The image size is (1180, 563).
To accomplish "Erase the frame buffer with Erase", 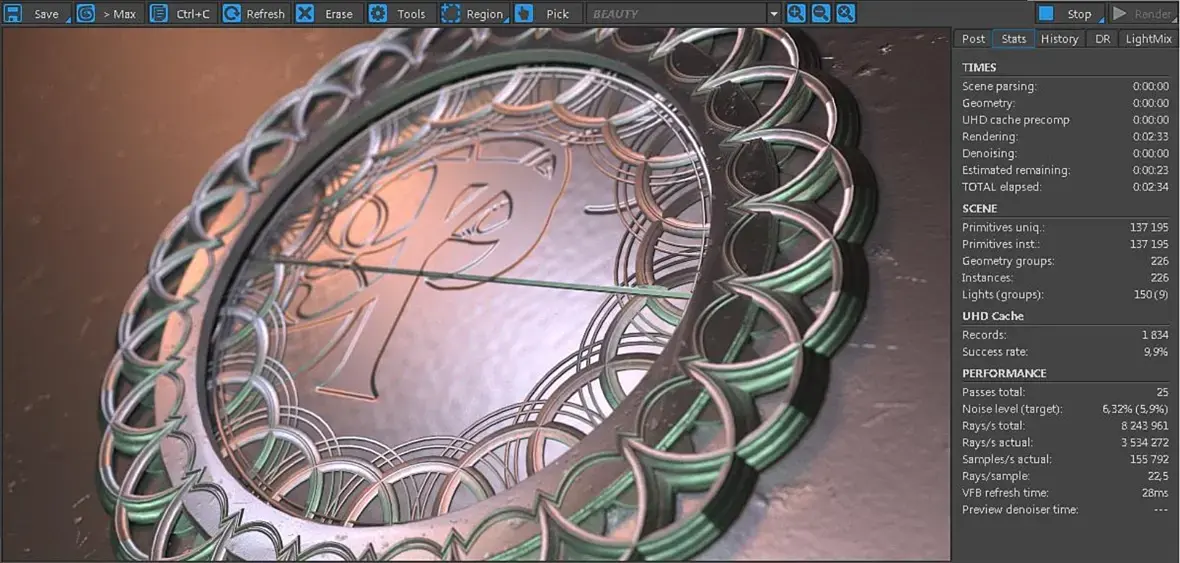I will coord(327,14).
